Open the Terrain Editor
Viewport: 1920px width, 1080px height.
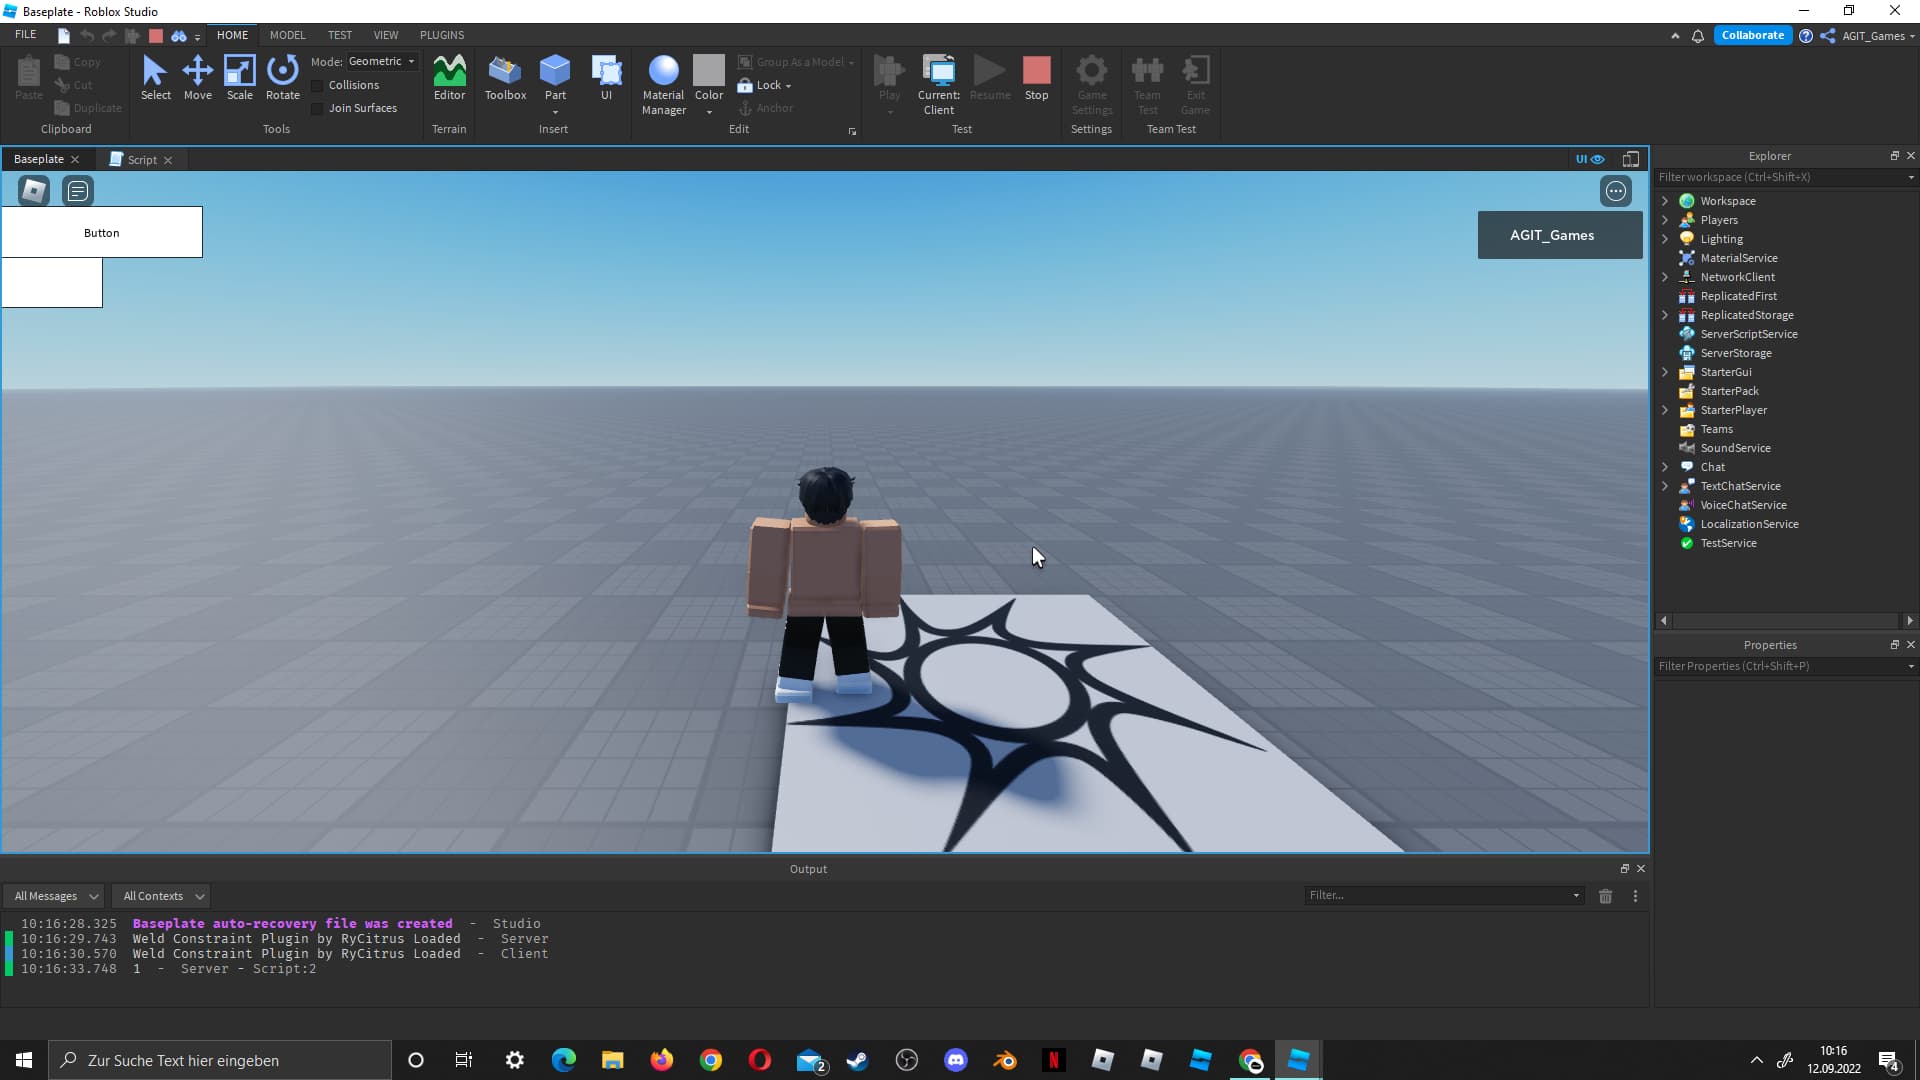[449, 77]
